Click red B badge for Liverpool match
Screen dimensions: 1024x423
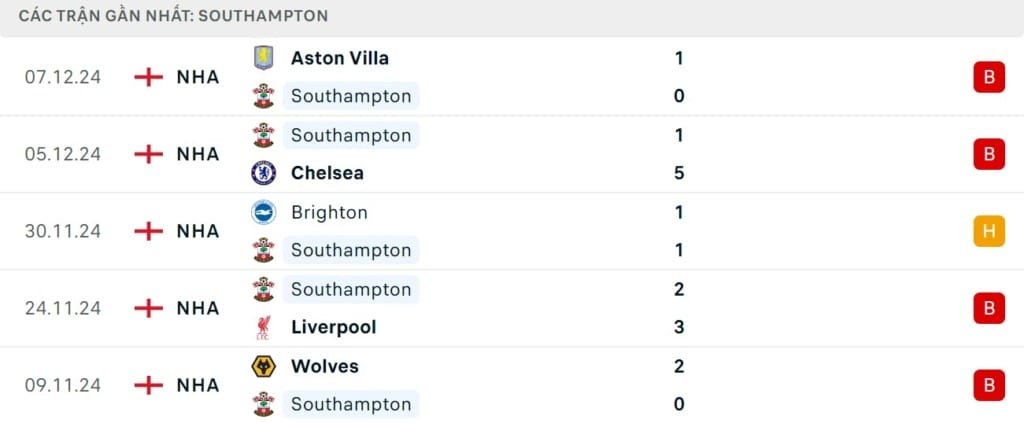[988, 308]
